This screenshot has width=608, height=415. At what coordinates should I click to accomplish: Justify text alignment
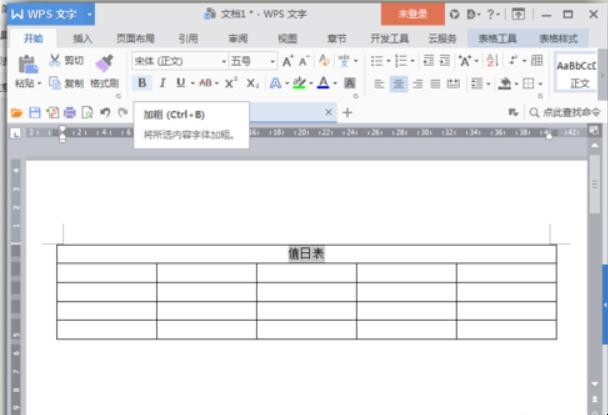pos(435,83)
